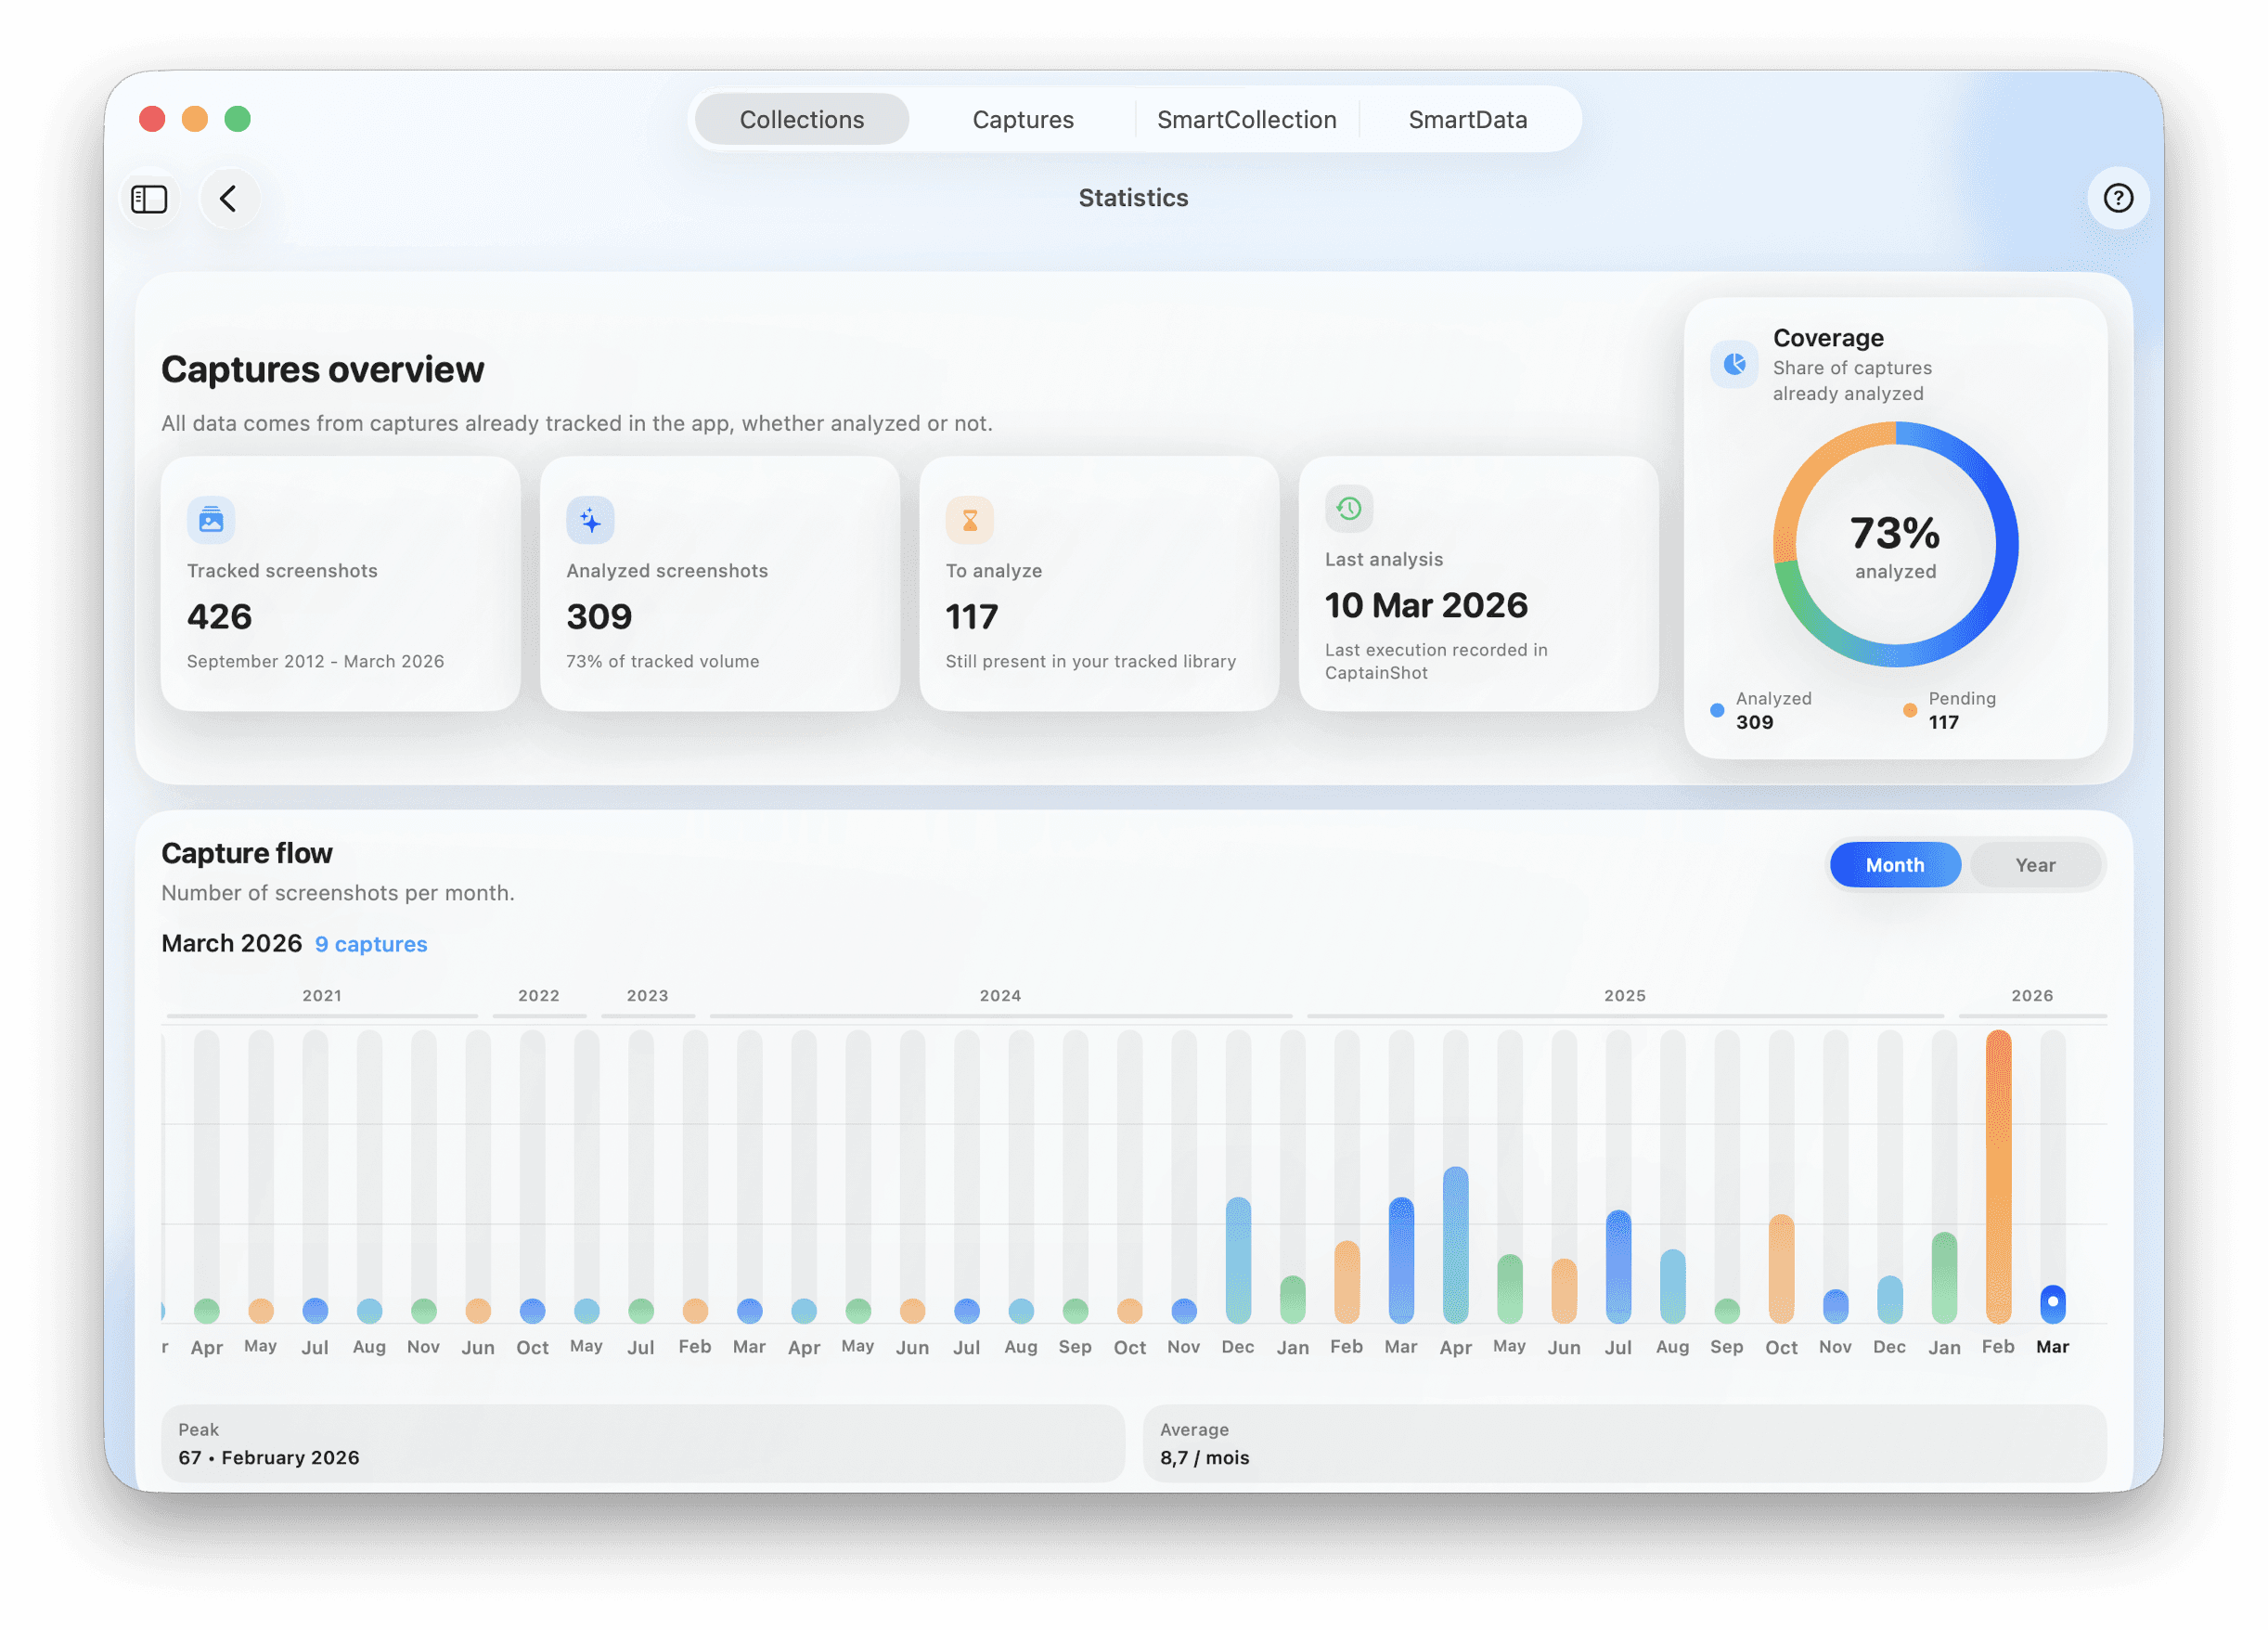The width and height of the screenshot is (2268, 1630).
Task: Switch to the Captures tab
Action: (1022, 120)
